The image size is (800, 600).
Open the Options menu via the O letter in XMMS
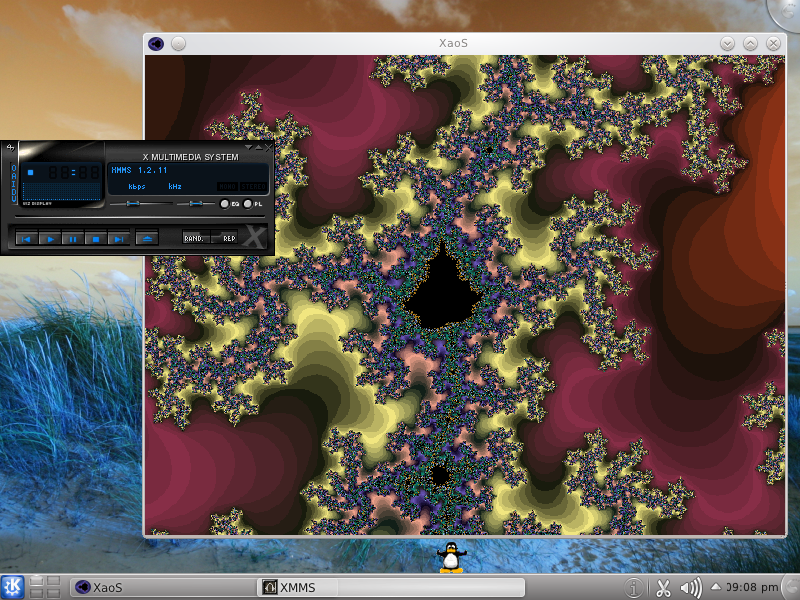(x=13, y=168)
